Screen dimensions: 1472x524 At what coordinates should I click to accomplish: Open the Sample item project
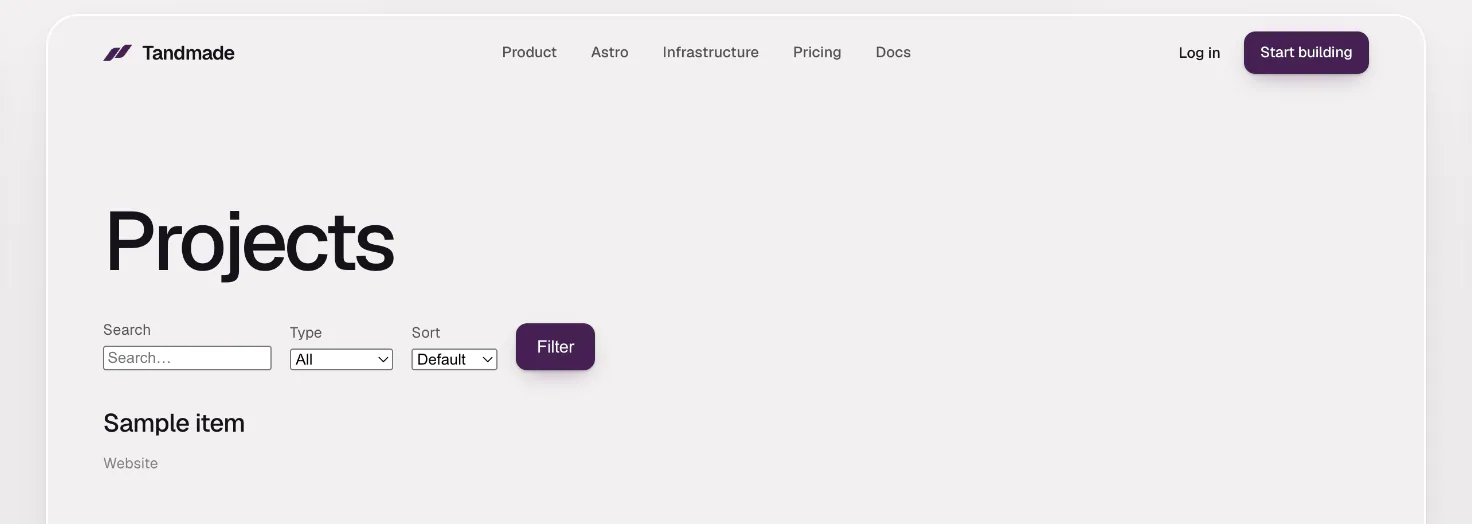coord(174,423)
